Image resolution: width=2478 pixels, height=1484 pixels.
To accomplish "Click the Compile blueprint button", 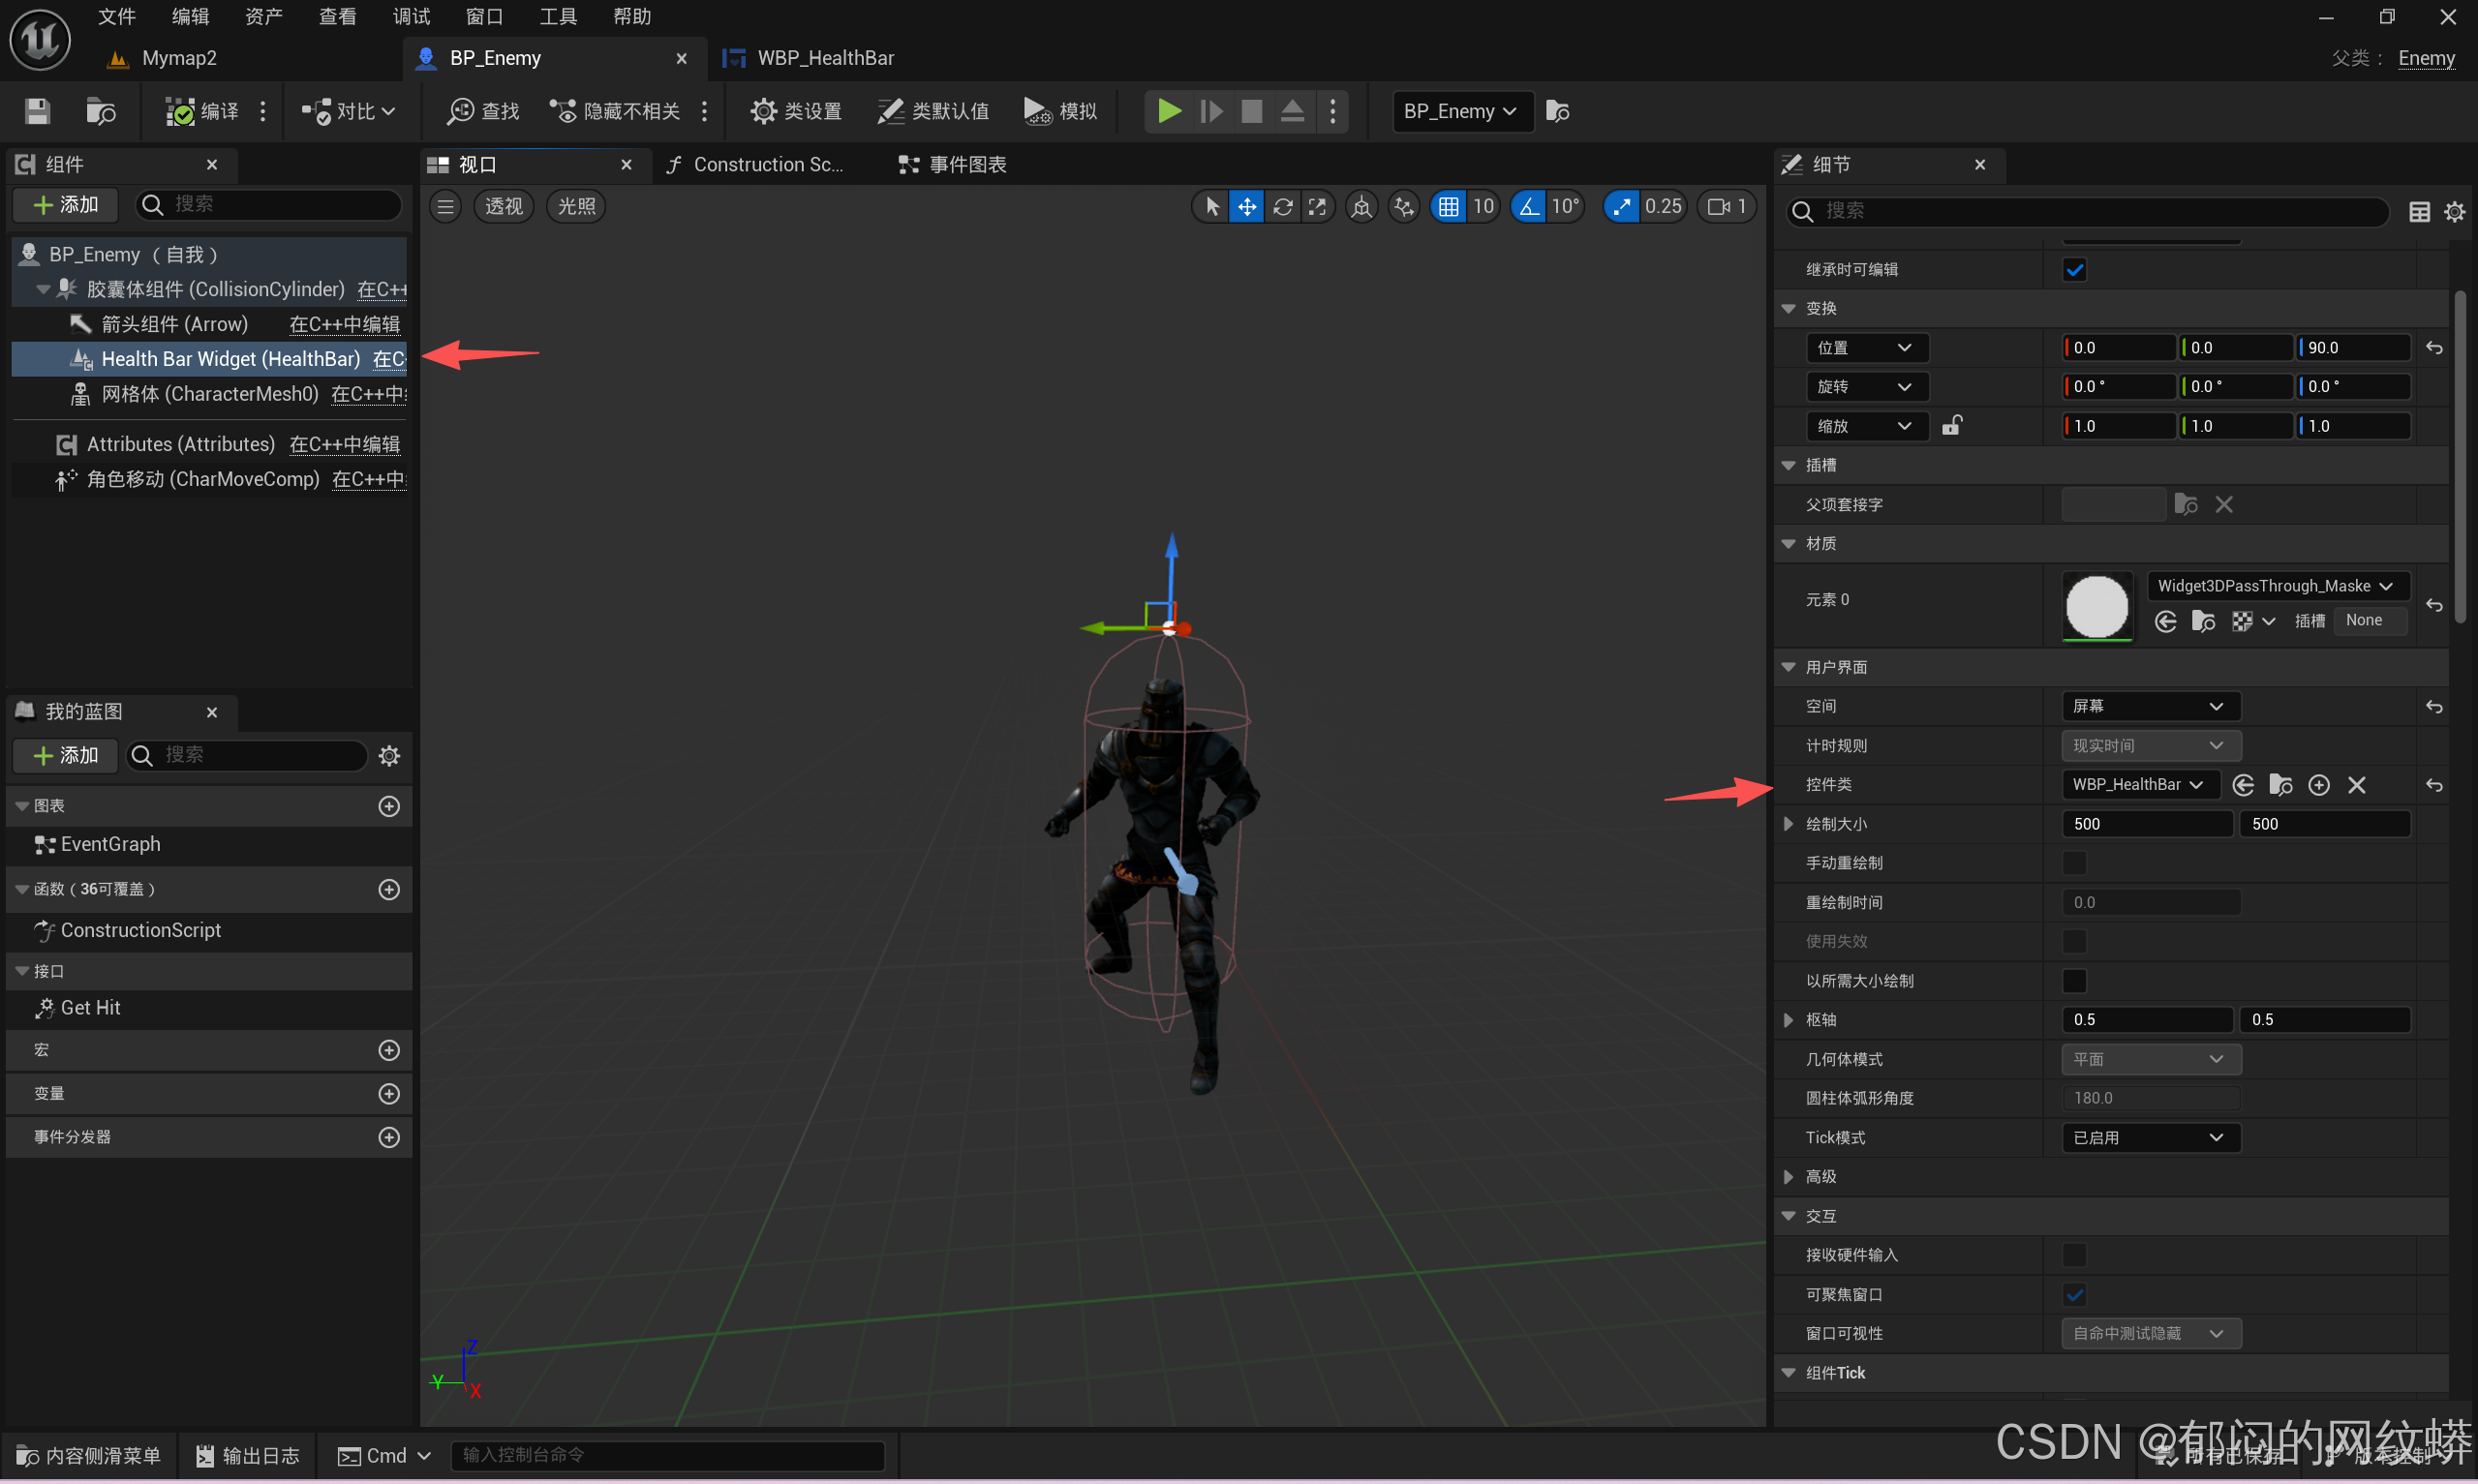I will [x=201, y=111].
